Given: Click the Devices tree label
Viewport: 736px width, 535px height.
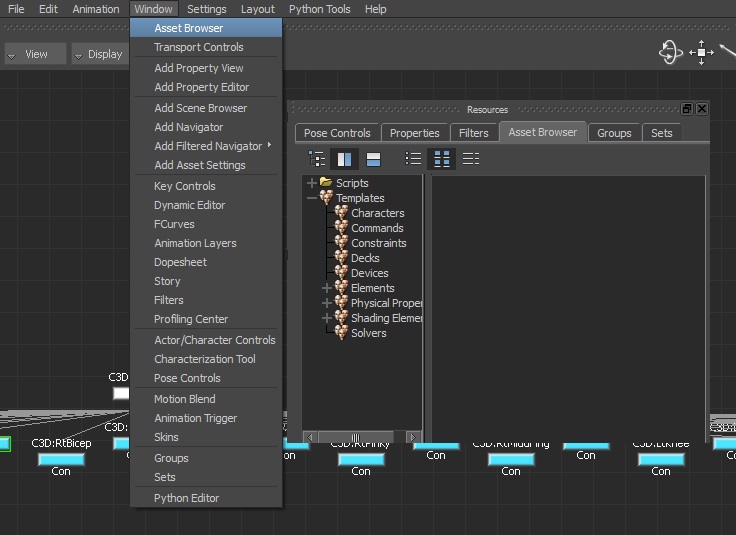Looking at the screenshot, I should click(370, 273).
